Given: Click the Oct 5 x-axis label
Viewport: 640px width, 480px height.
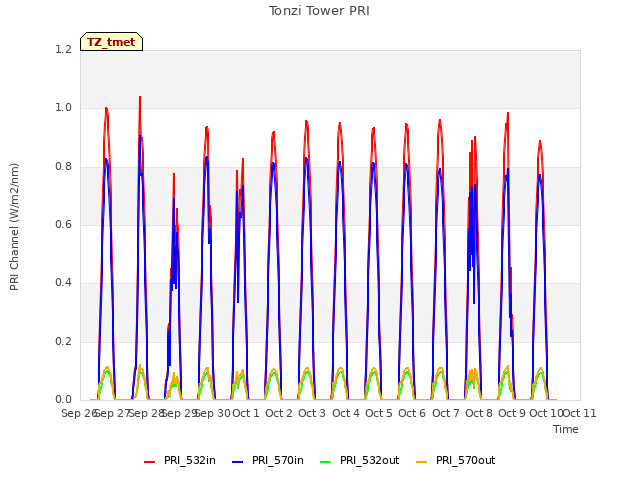Looking at the screenshot, I should [x=379, y=413].
